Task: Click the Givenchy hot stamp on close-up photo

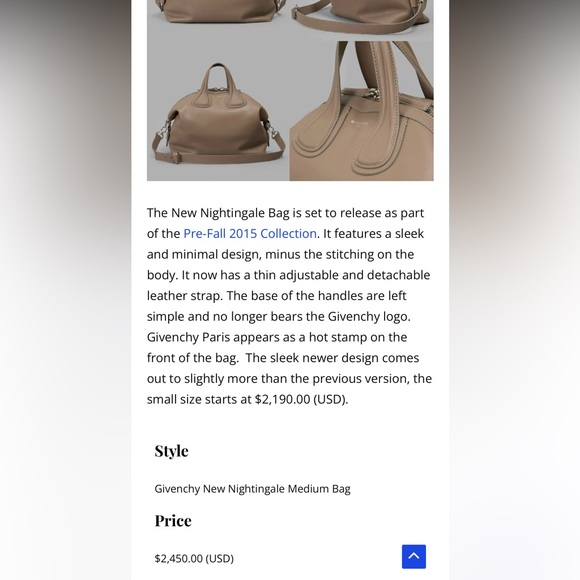Action: (x=359, y=123)
